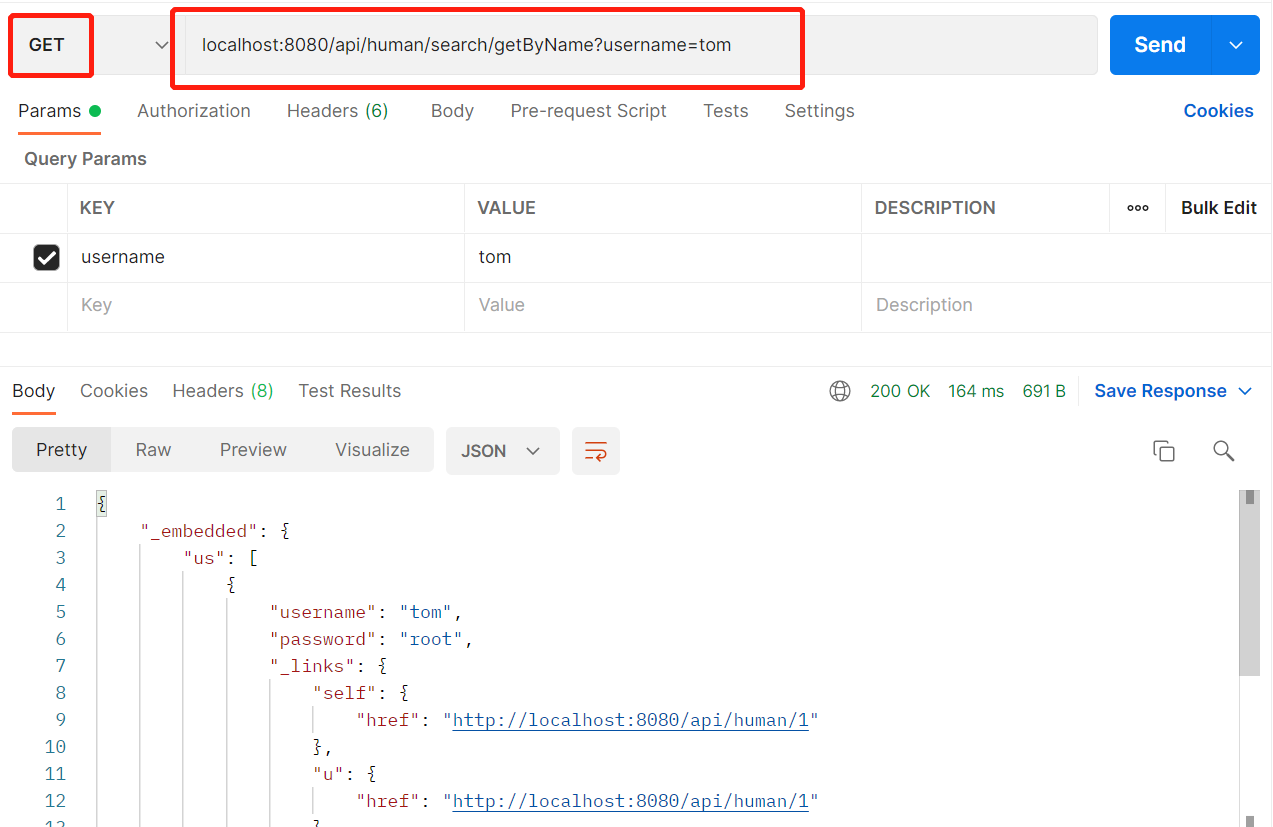This screenshot has height=827, width=1273.
Task: Click the "password" key on line 6
Action: [323, 639]
